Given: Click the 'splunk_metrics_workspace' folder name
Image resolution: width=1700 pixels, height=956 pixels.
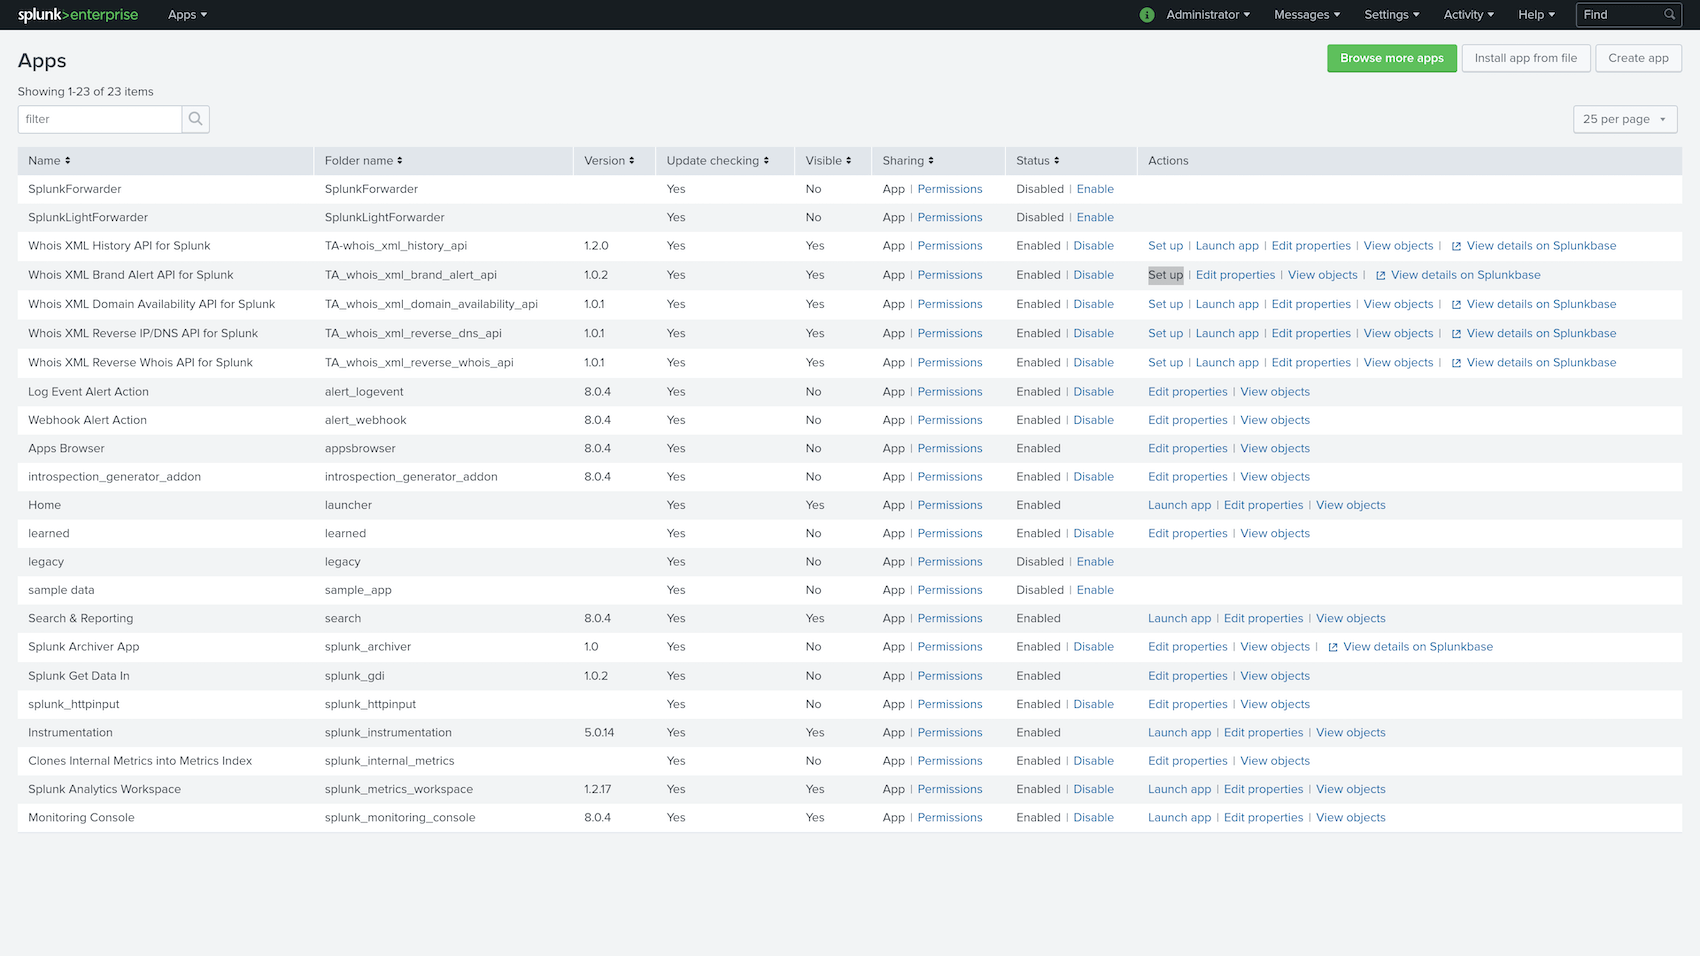Looking at the screenshot, I should tap(399, 790).
